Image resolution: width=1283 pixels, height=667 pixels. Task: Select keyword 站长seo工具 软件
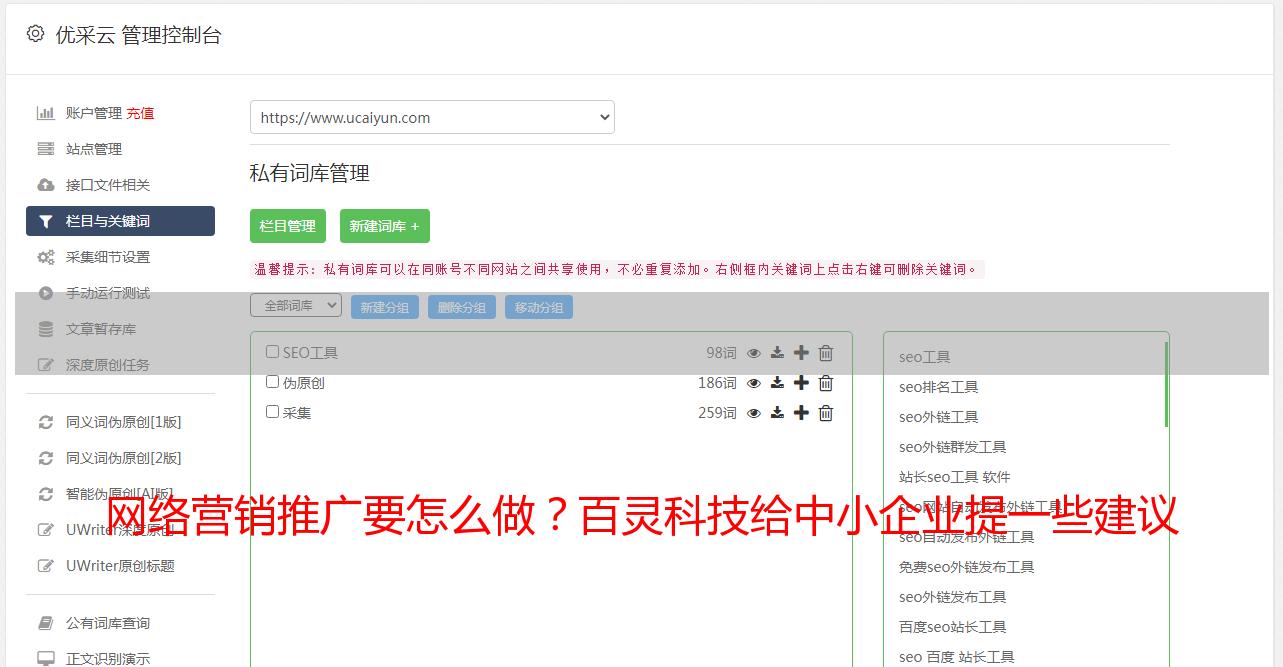click(955, 477)
